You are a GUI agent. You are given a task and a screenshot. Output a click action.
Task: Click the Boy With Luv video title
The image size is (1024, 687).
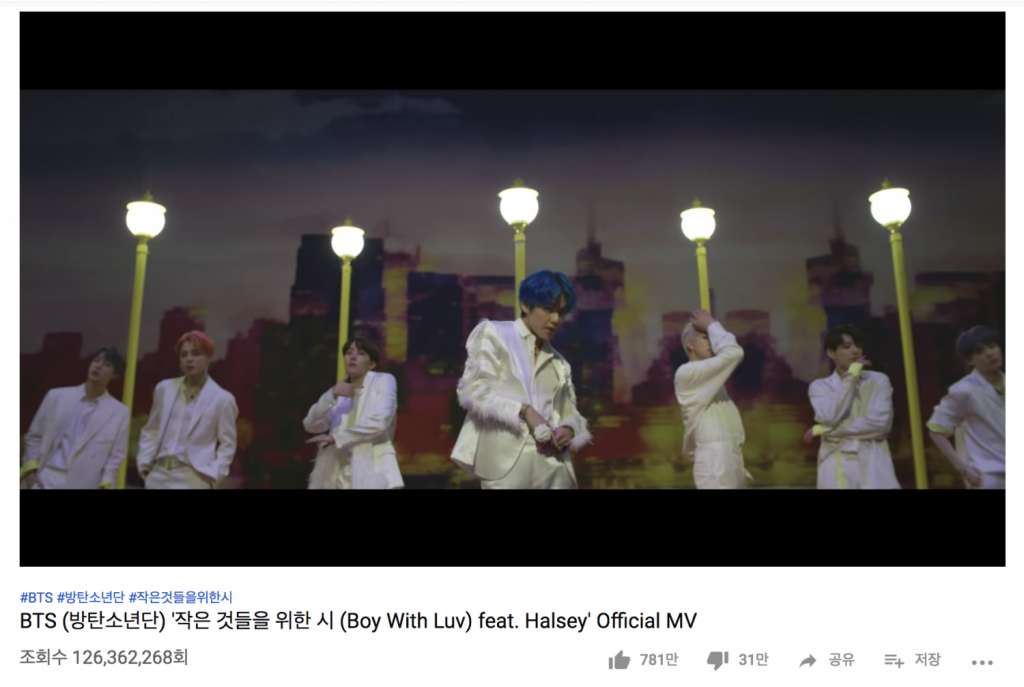pos(358,620)
